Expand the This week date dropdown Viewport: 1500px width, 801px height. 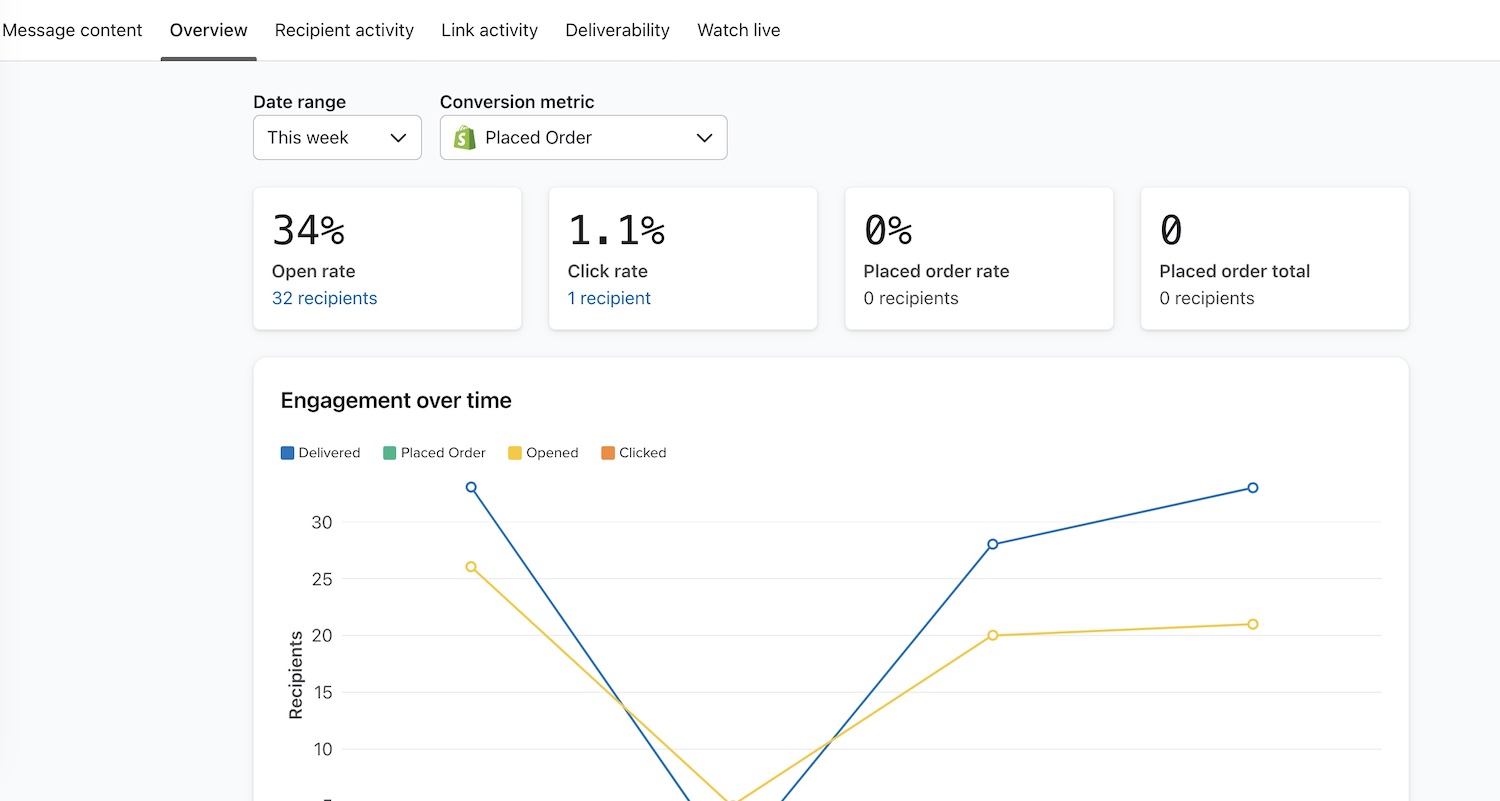tap(337, 137)
